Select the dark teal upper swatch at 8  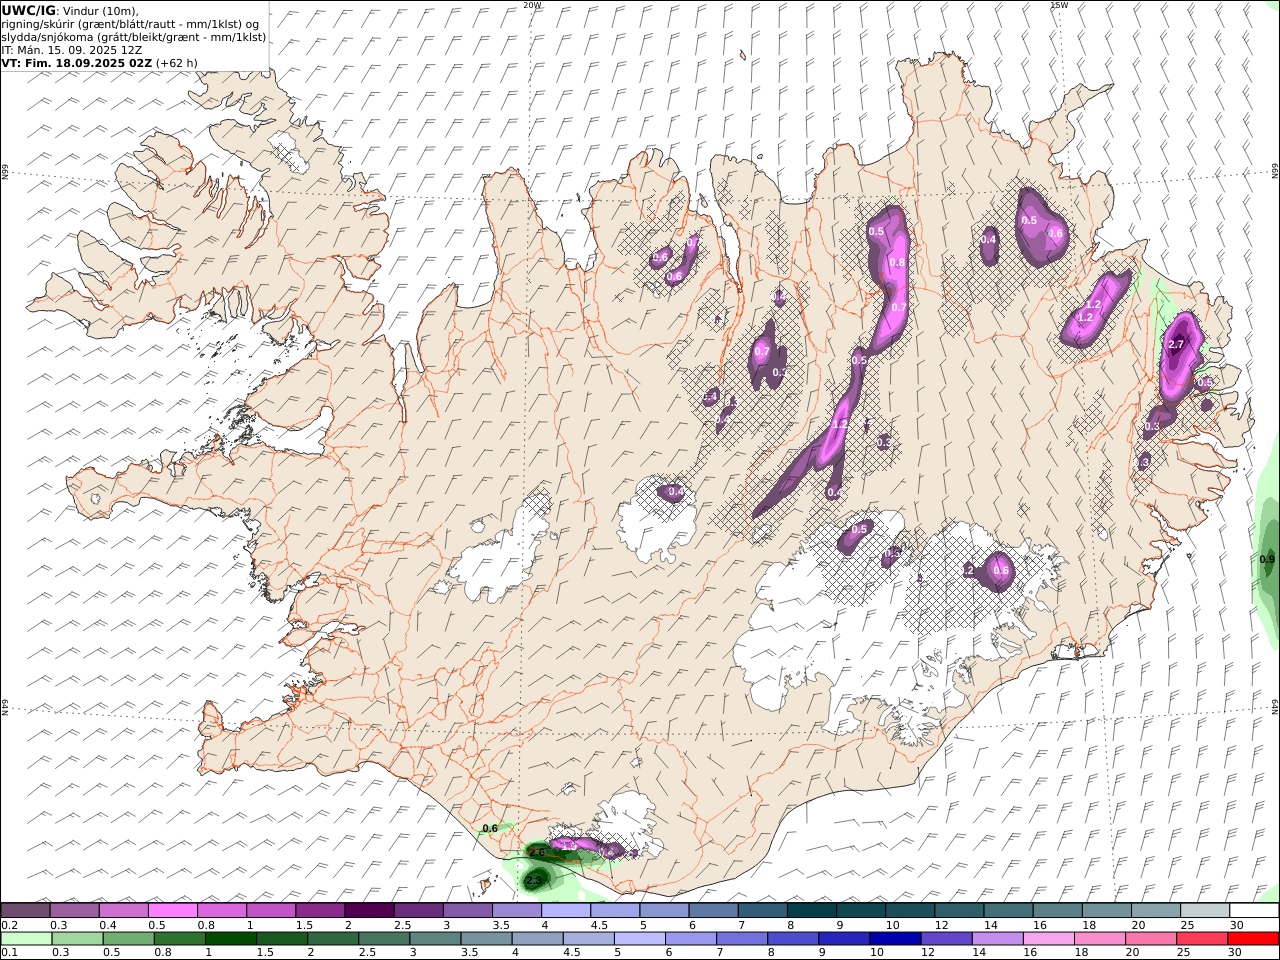point(812,910)
